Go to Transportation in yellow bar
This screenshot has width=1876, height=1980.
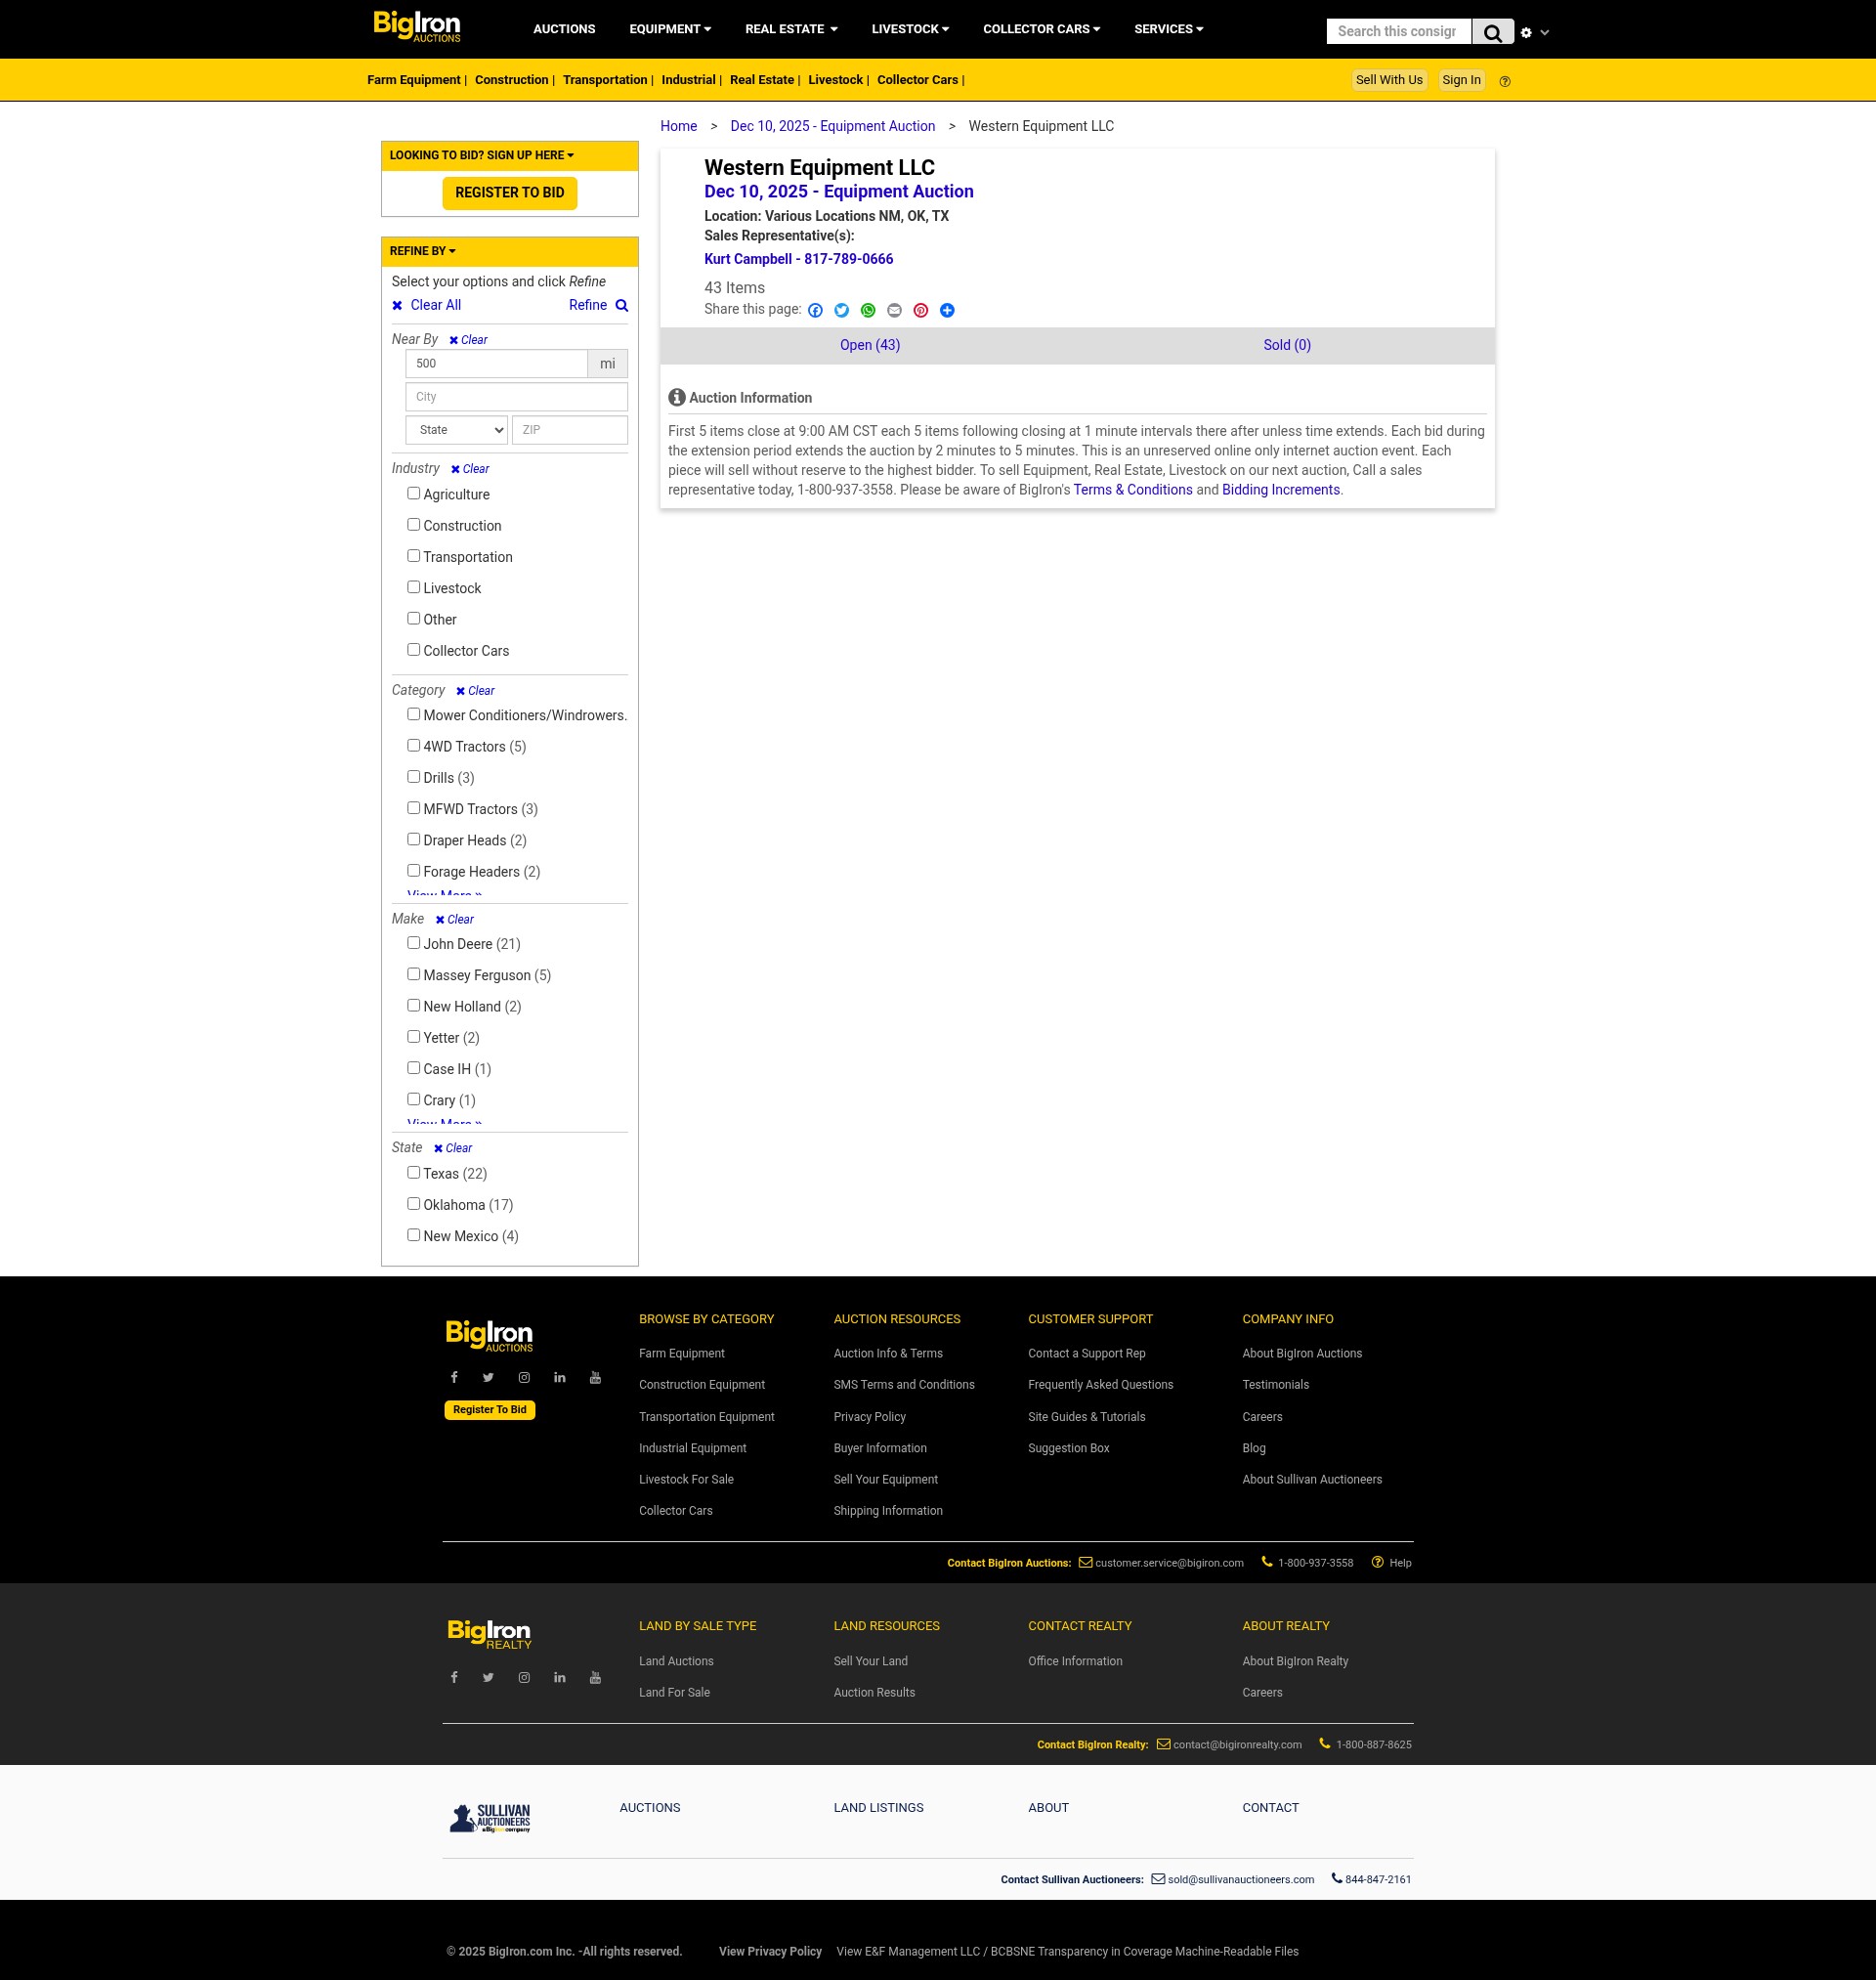(x=605, y=80)
